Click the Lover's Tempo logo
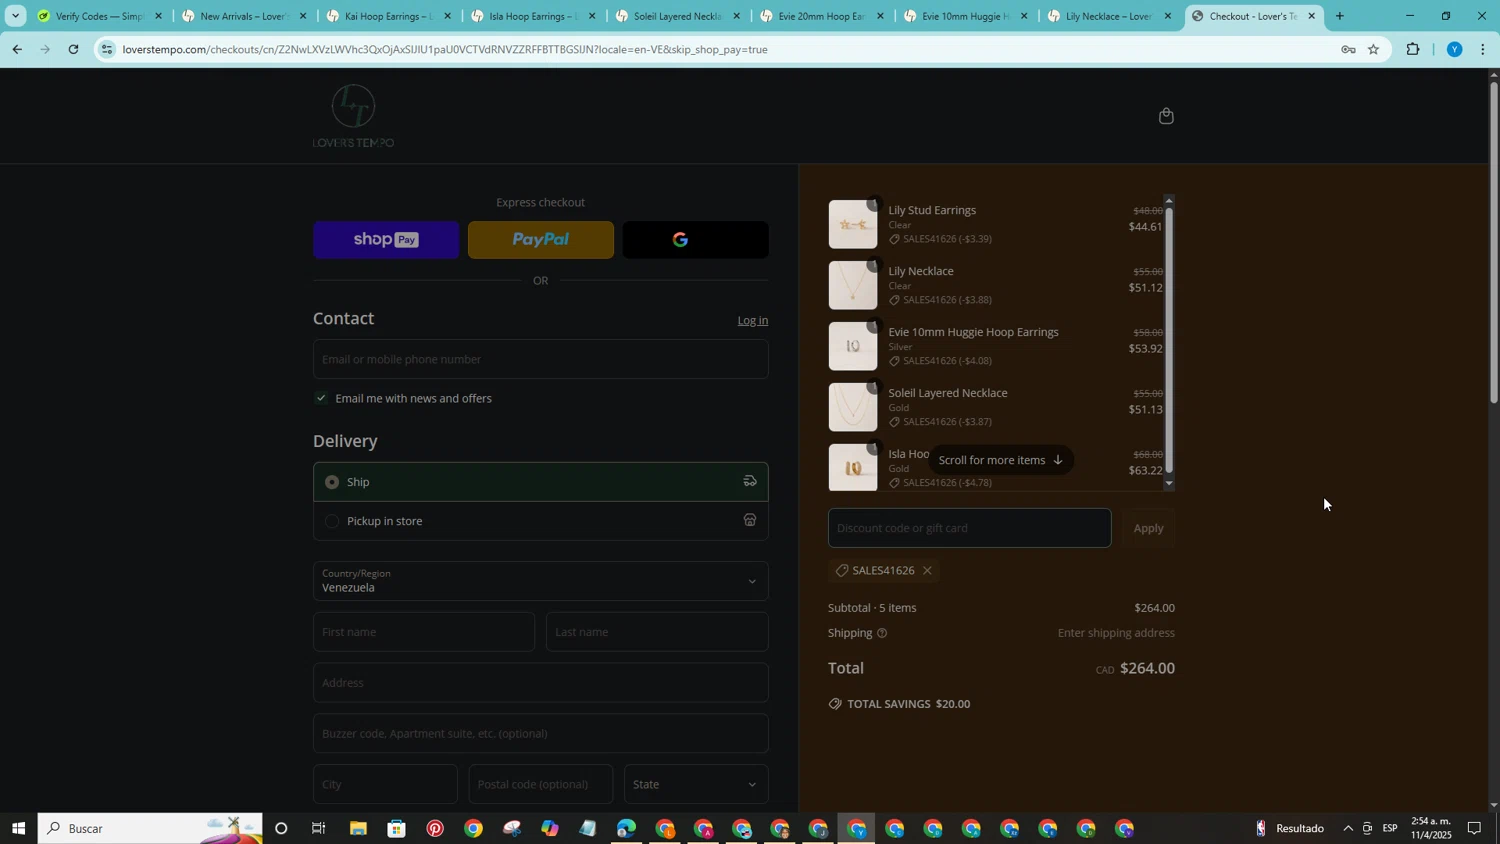1500x844 pixels. [x=353, y=116]
